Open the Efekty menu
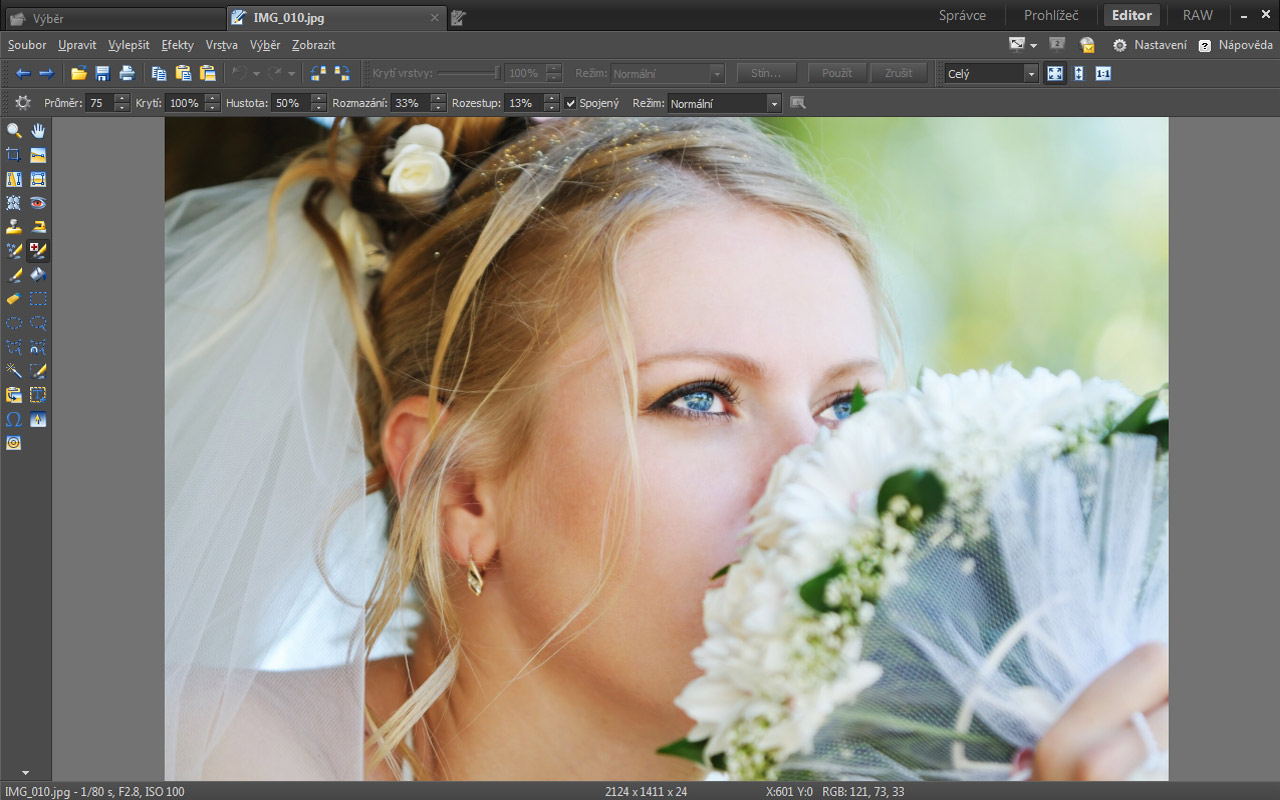The height and width of the screenshot is (800, 1280). 178,45
